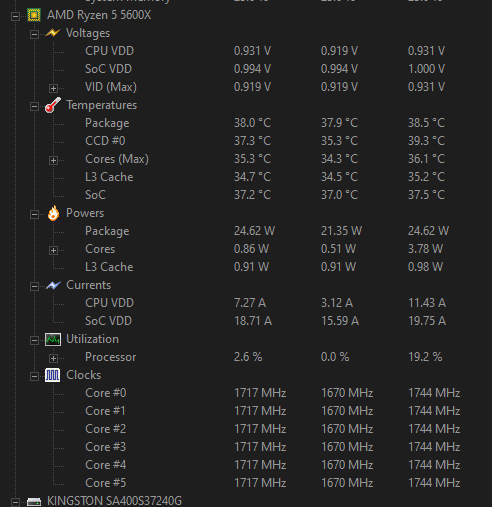Collapse the Utilization section
Viewport: 492px width, 507px height.
[x=34, y=340]
